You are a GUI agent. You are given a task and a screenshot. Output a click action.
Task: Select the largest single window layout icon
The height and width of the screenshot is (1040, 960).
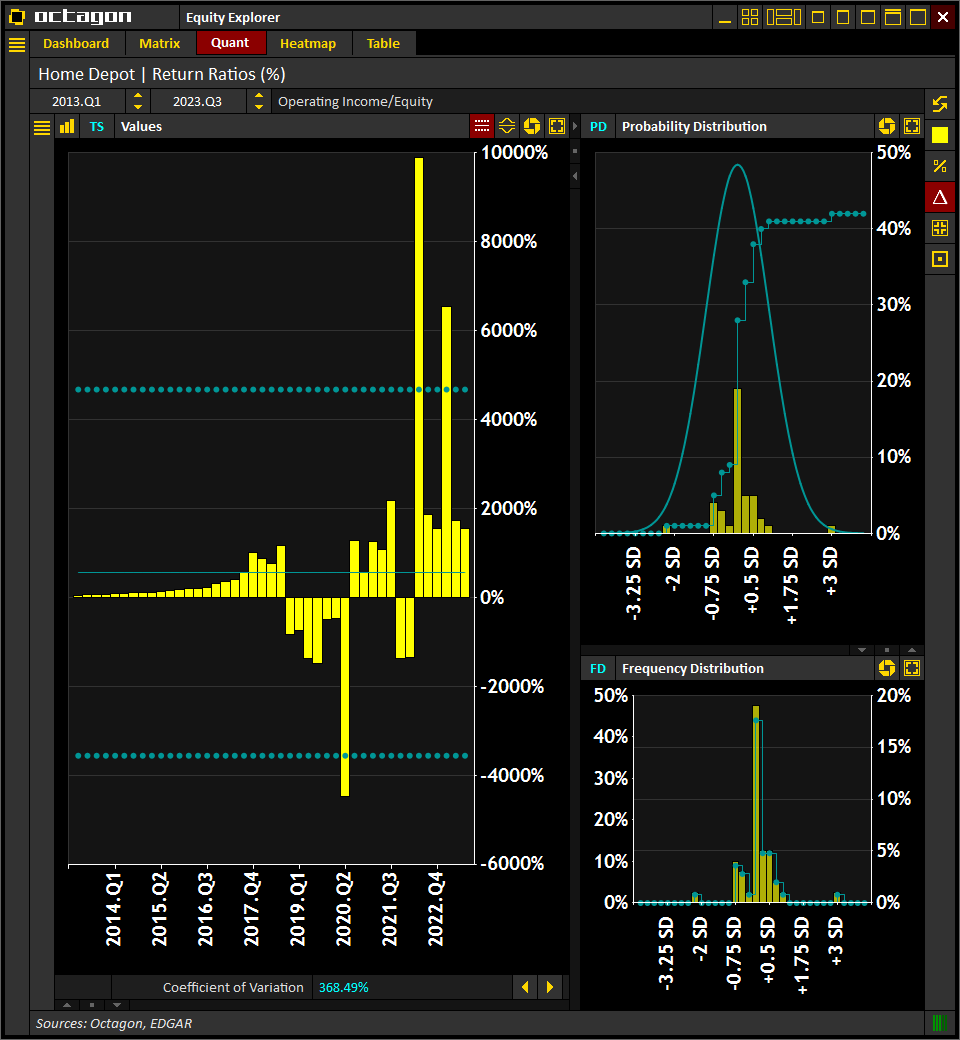pyautogui.click(x=918, y=17)
